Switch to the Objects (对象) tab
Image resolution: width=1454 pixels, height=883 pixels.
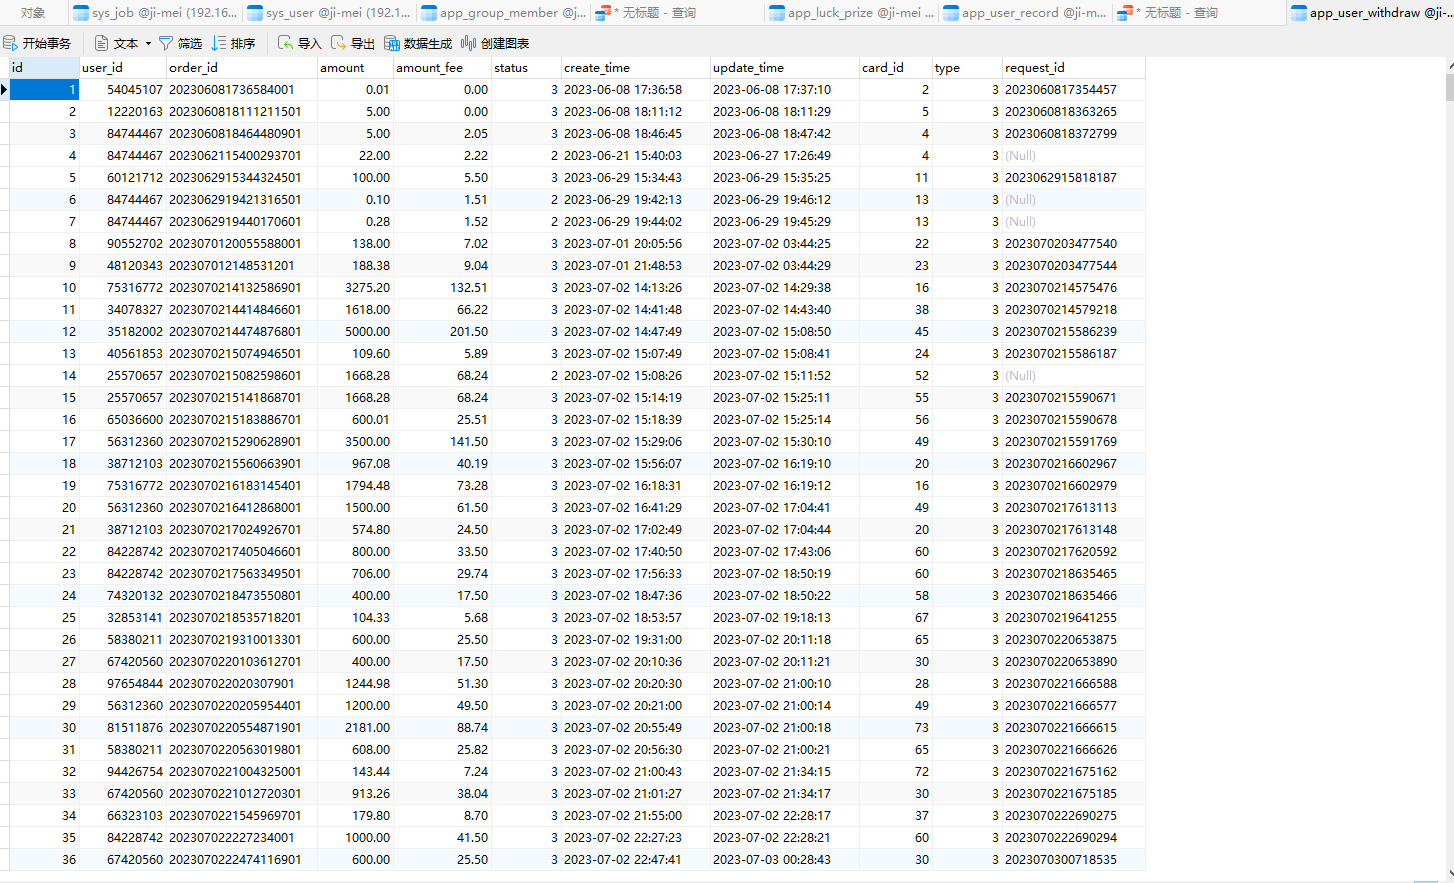(33, 13)
